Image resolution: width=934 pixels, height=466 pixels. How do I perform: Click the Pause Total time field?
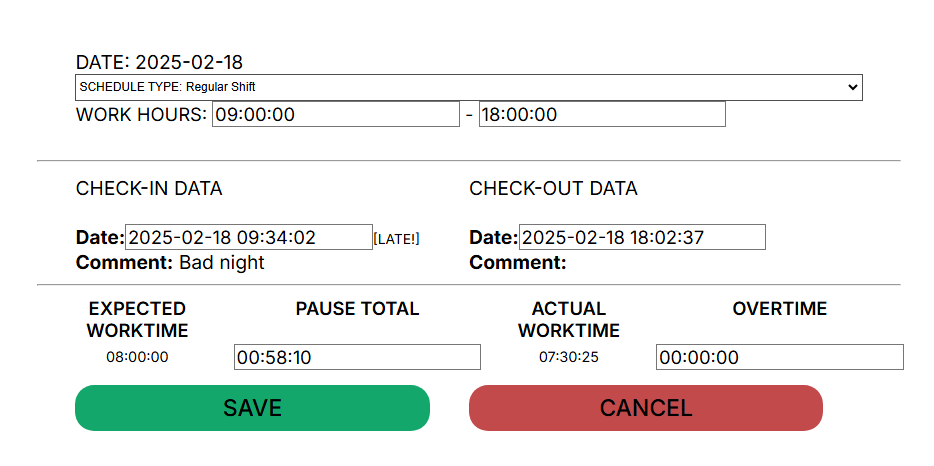pos(357,357)
